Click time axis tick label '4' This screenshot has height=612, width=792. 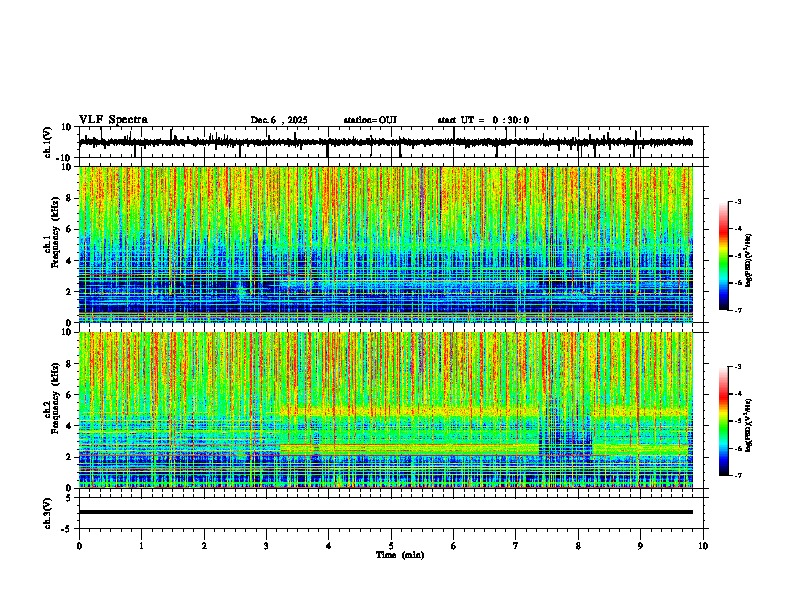(329, 546)
